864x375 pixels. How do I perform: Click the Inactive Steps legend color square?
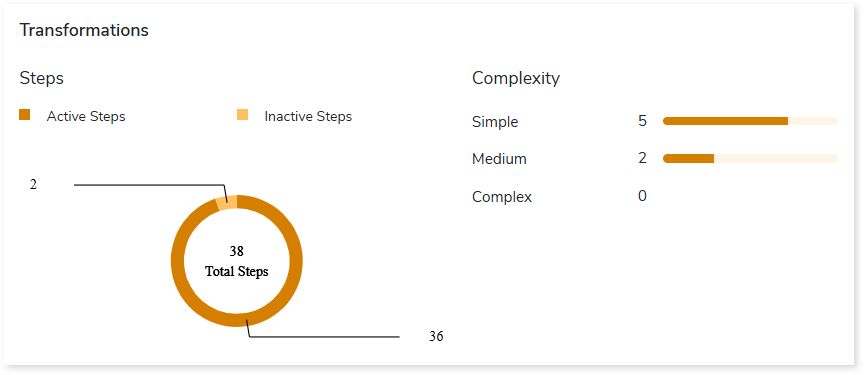tap(242, 115)
